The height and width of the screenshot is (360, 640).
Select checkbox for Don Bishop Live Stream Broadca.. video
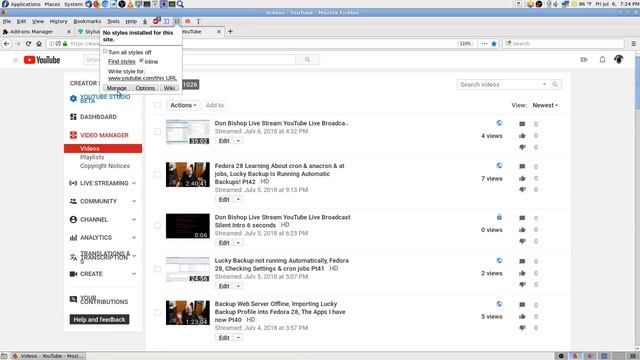157,131
